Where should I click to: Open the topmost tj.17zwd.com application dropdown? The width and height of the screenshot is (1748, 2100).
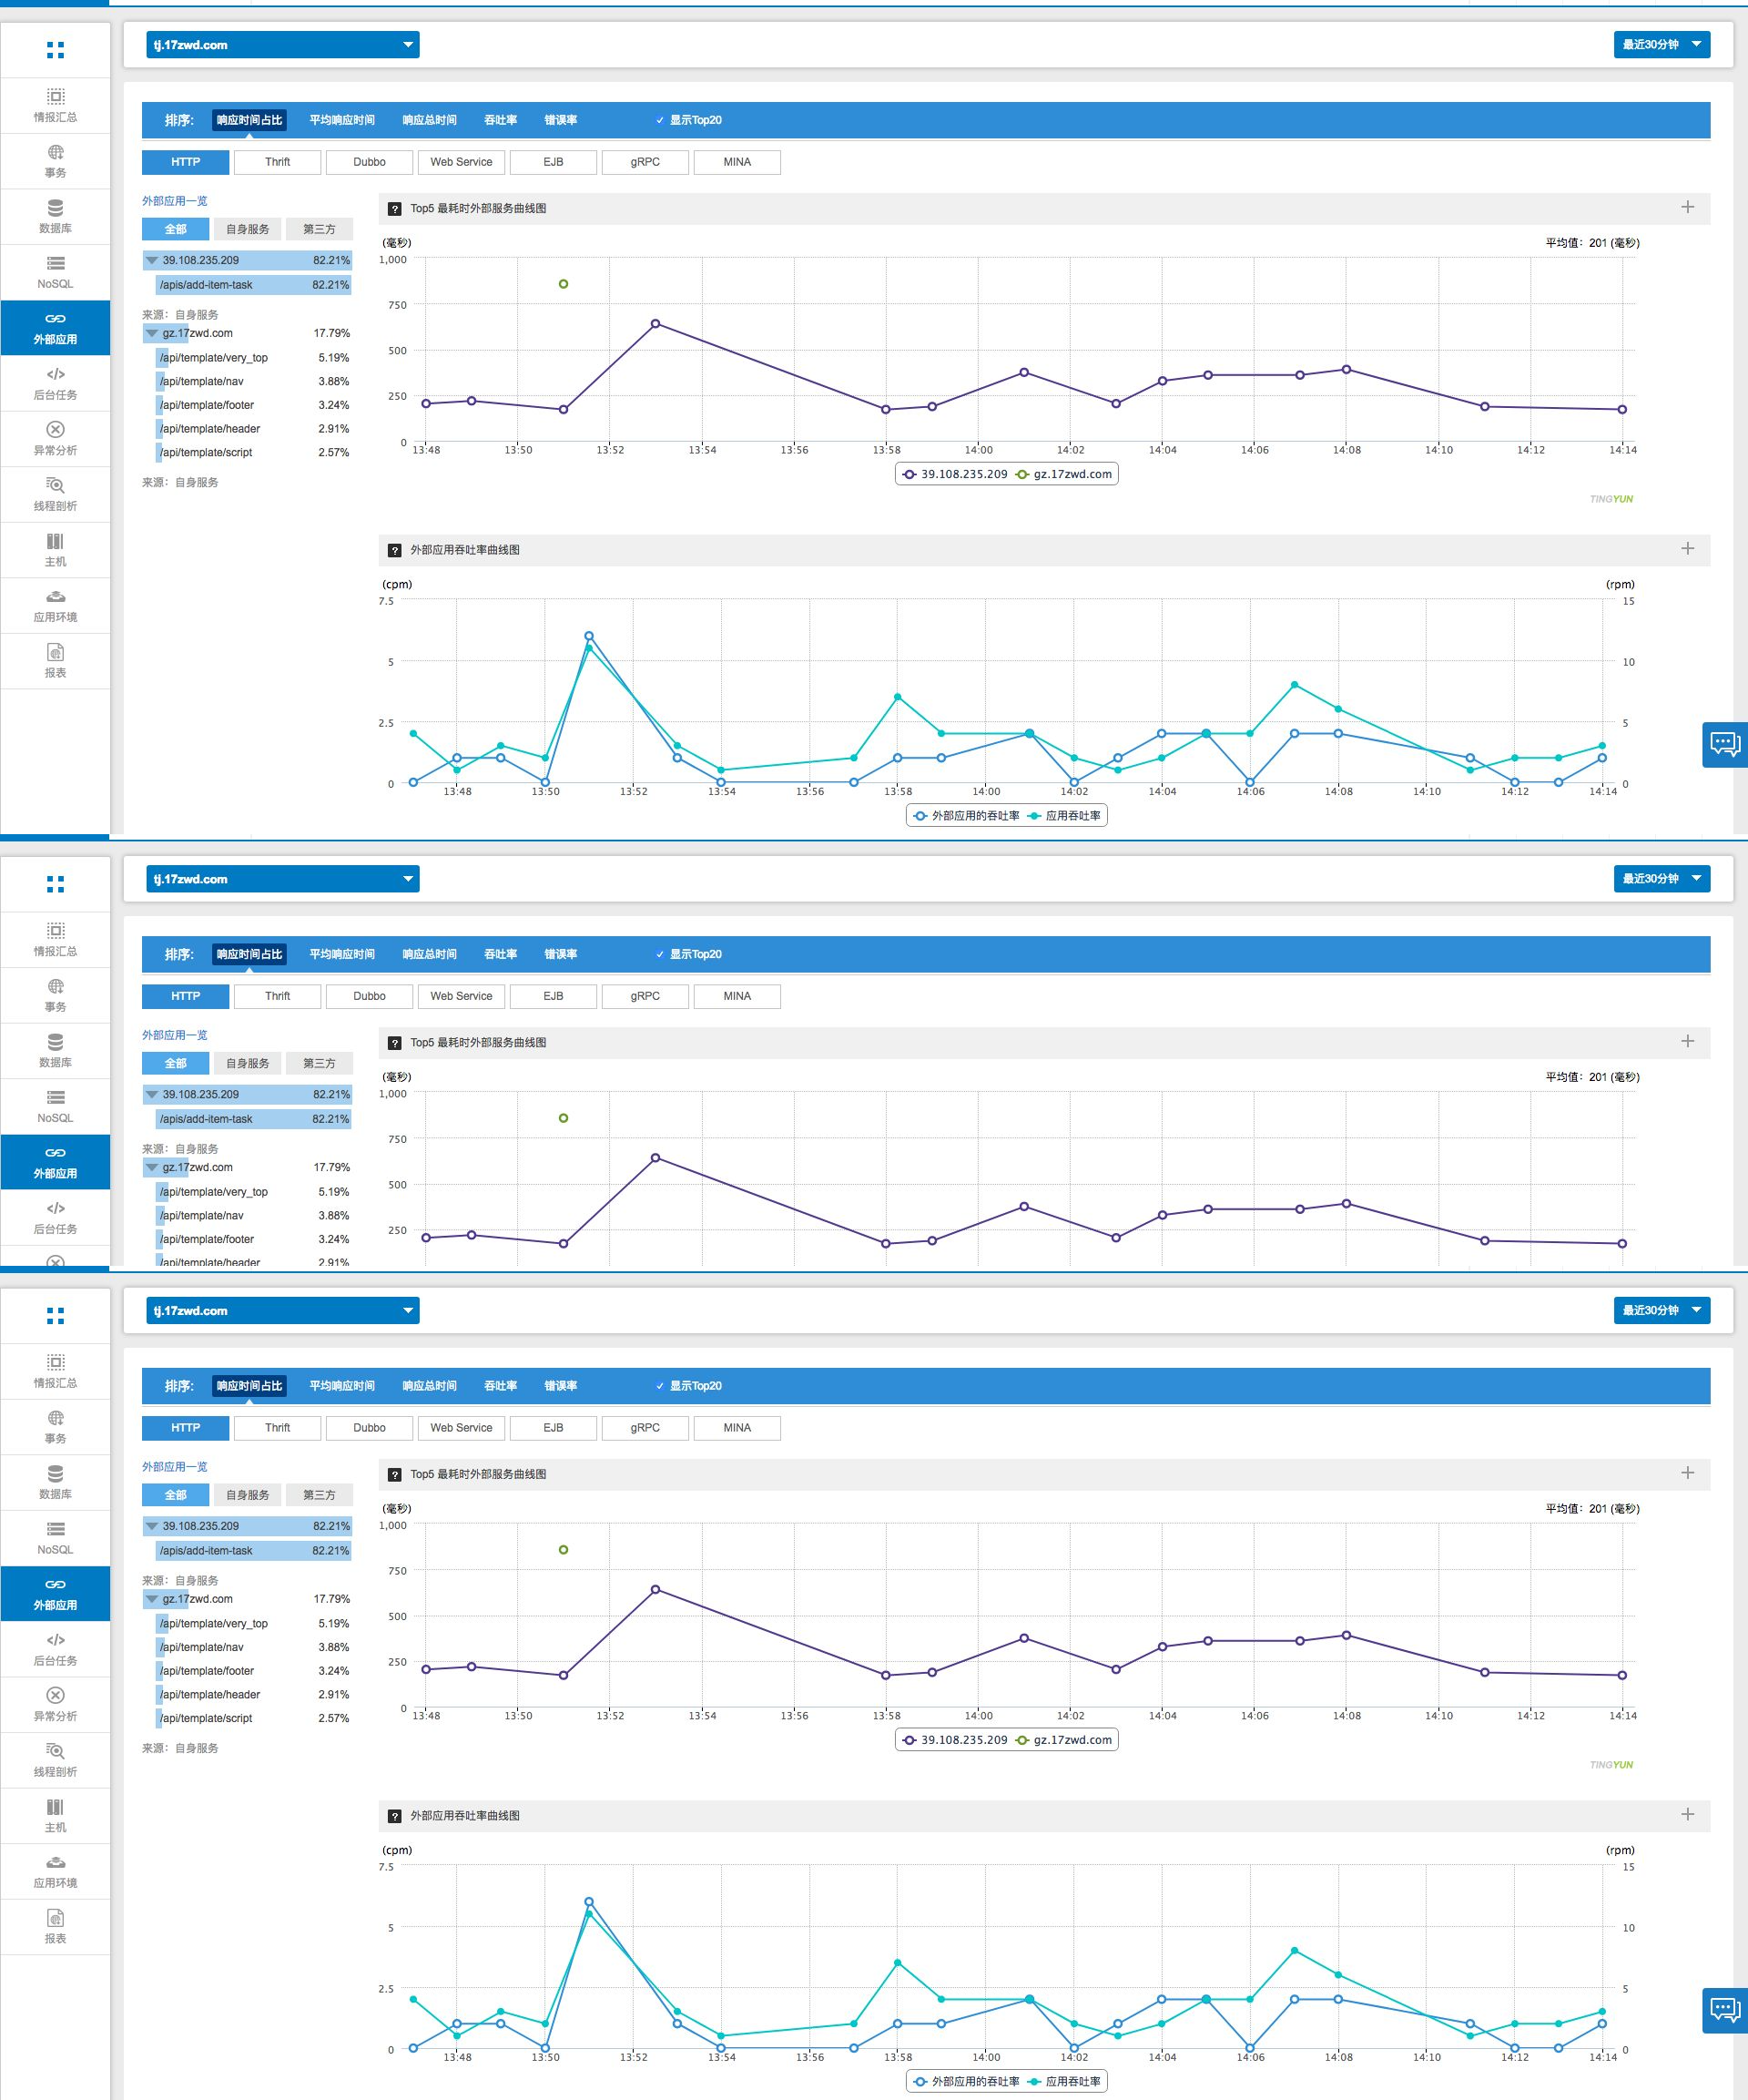(283, 45)
